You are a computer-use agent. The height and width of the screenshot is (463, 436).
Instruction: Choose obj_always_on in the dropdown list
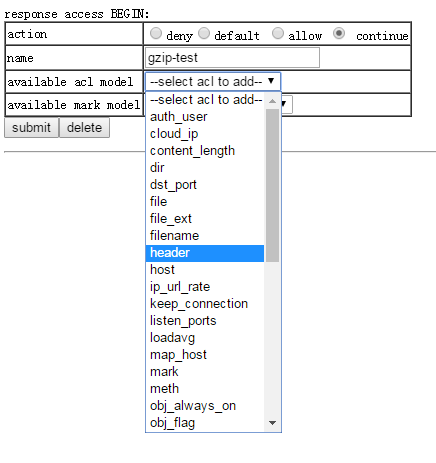click(205, 406)
